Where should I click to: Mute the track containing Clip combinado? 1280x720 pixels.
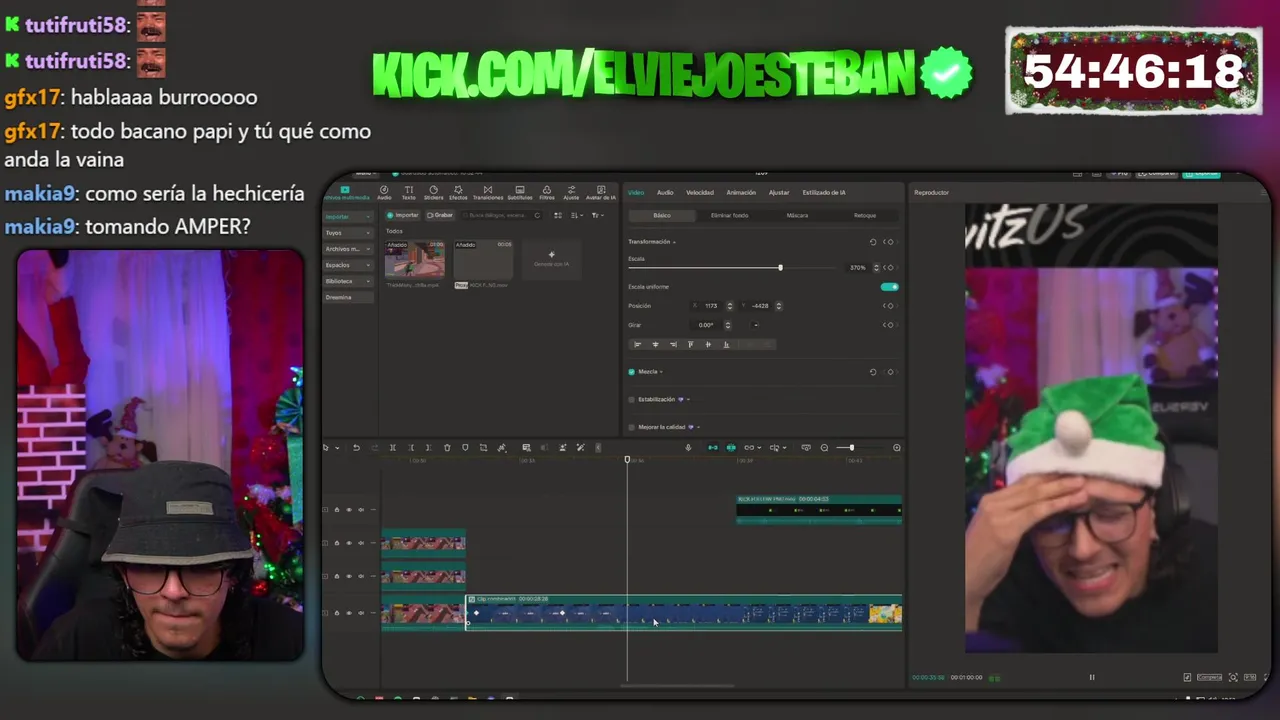(x=361, y=613)
